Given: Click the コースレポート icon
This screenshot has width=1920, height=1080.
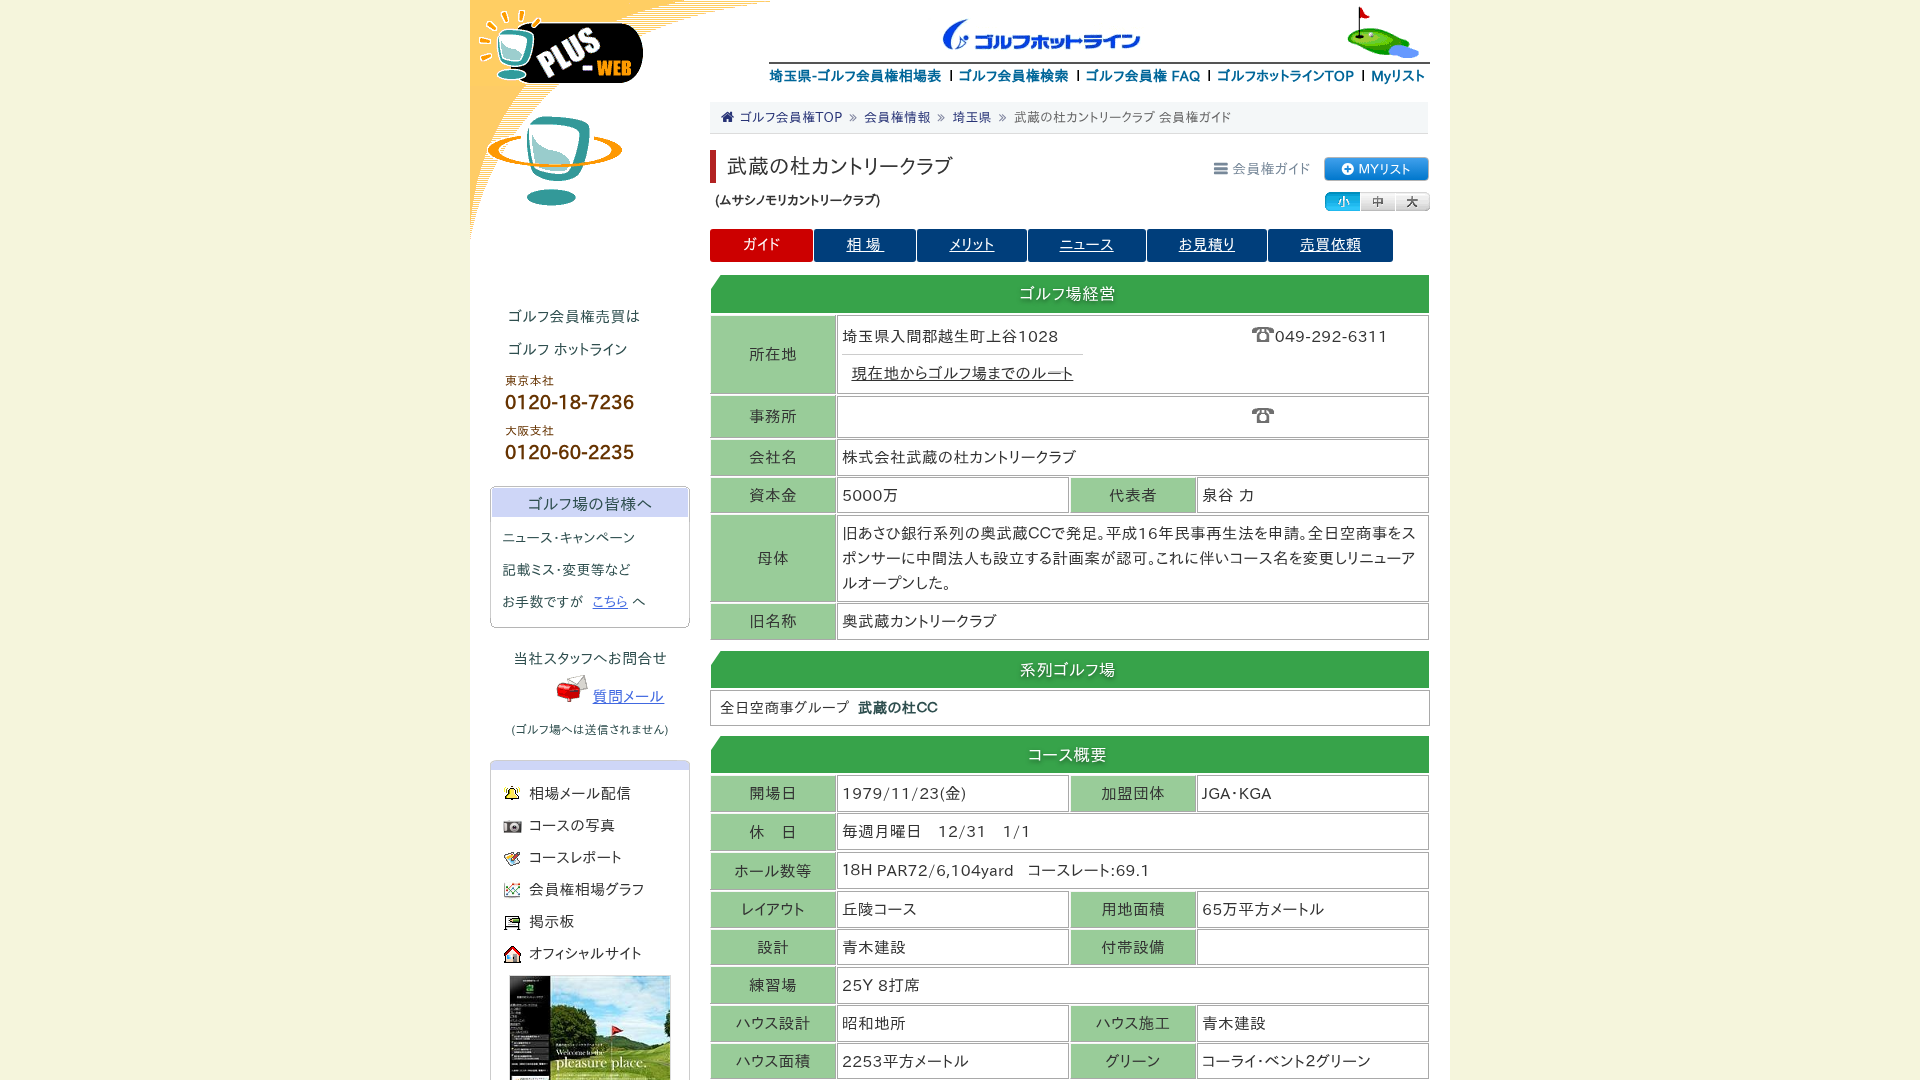Looking at the screenshot, I should coord(512,858).
